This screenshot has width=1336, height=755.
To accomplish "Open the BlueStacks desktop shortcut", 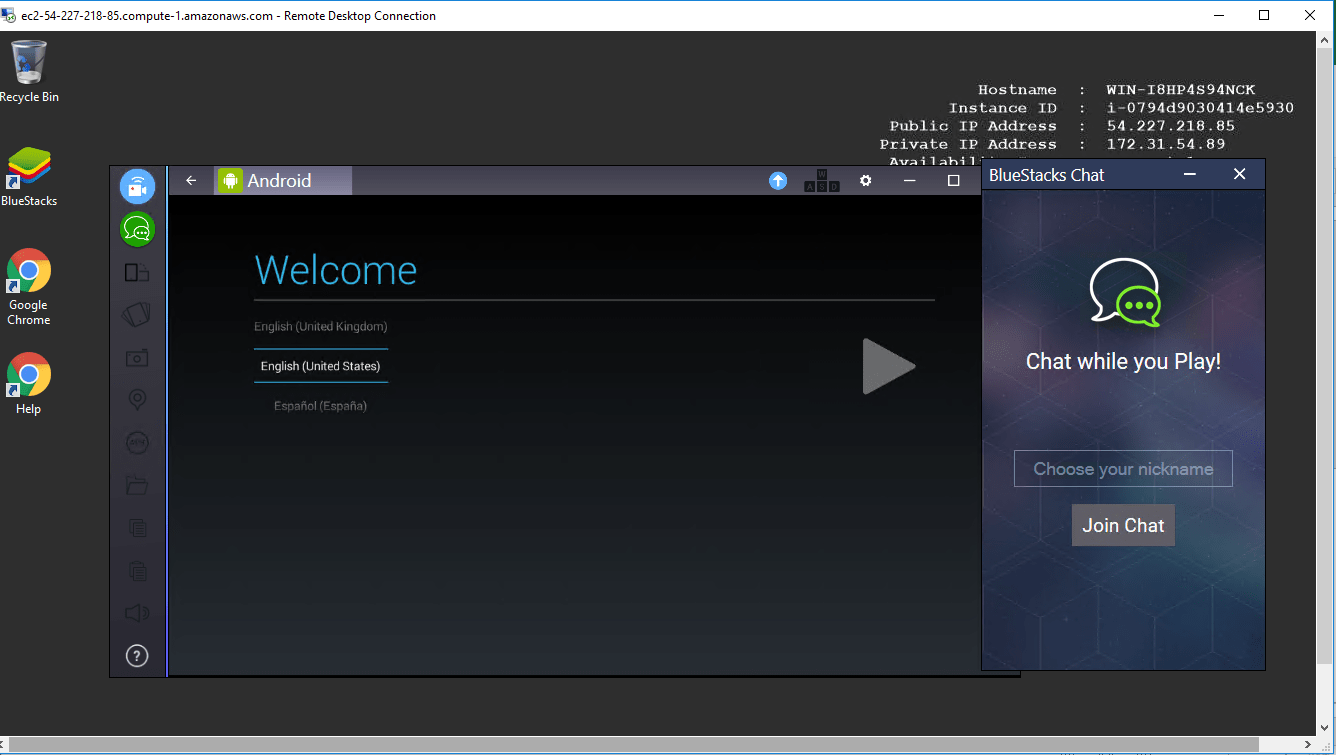I will point(29,177).
